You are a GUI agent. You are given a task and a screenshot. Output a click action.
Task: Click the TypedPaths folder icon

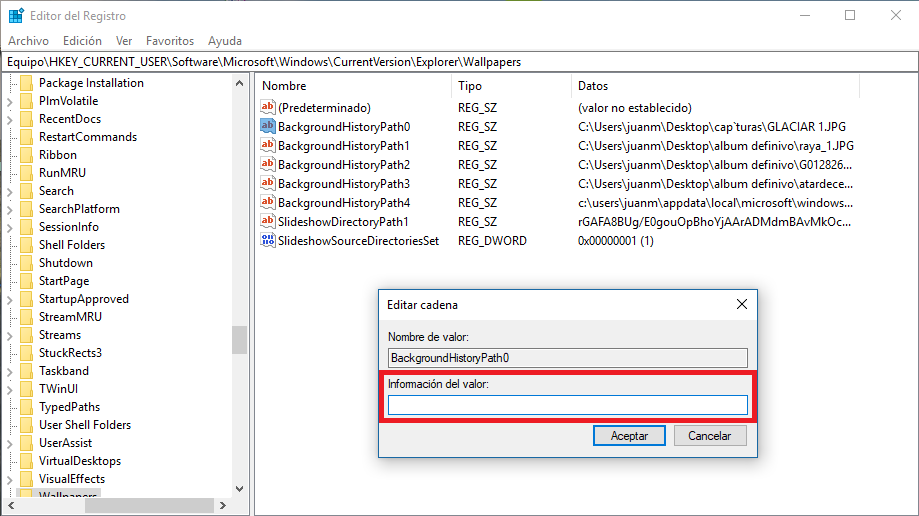tap(26, 406)
